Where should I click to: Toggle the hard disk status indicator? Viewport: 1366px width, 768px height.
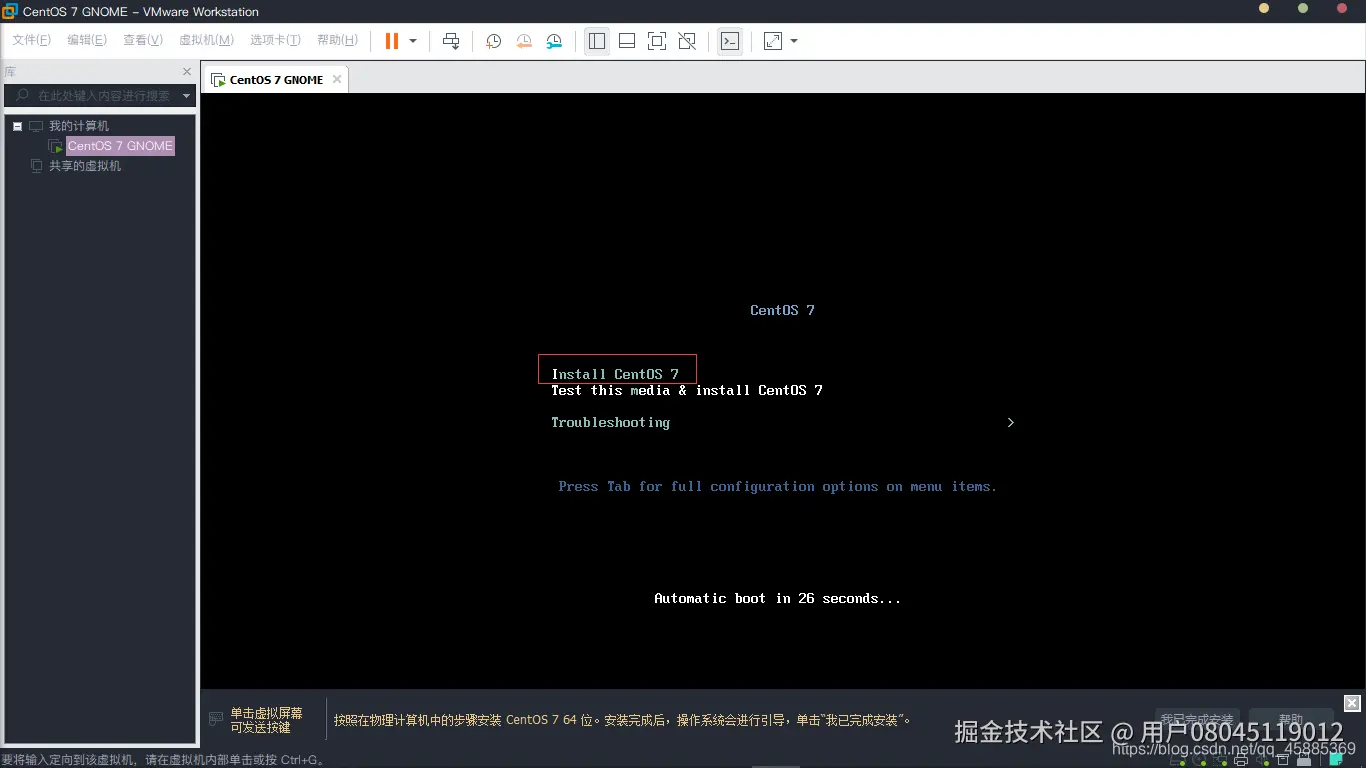click(x=1173, y=760)
